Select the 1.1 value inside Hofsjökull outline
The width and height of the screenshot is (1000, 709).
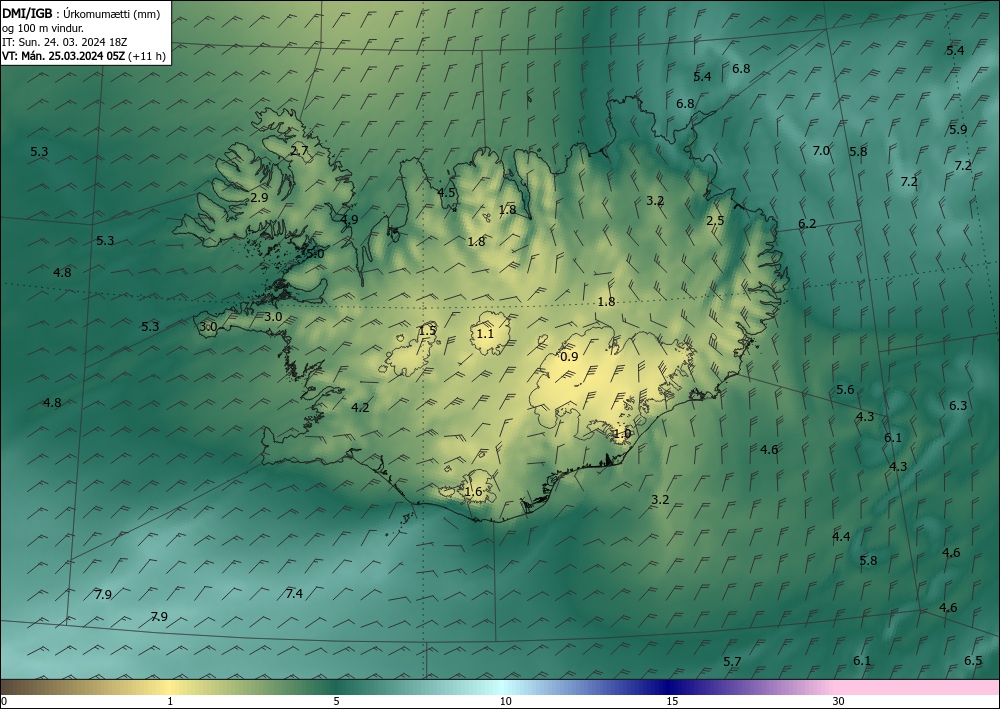(x=485, y=333)
